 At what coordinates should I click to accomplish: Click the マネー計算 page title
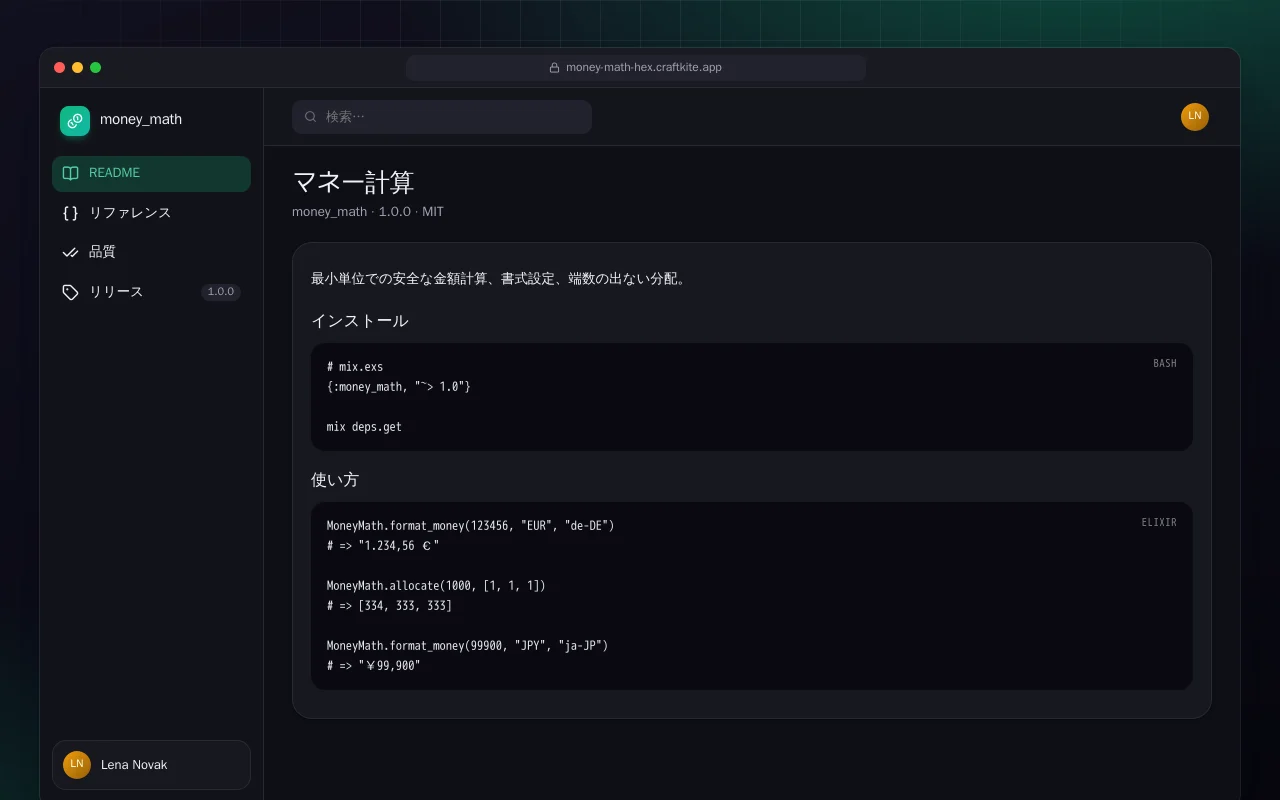[353, 182]
